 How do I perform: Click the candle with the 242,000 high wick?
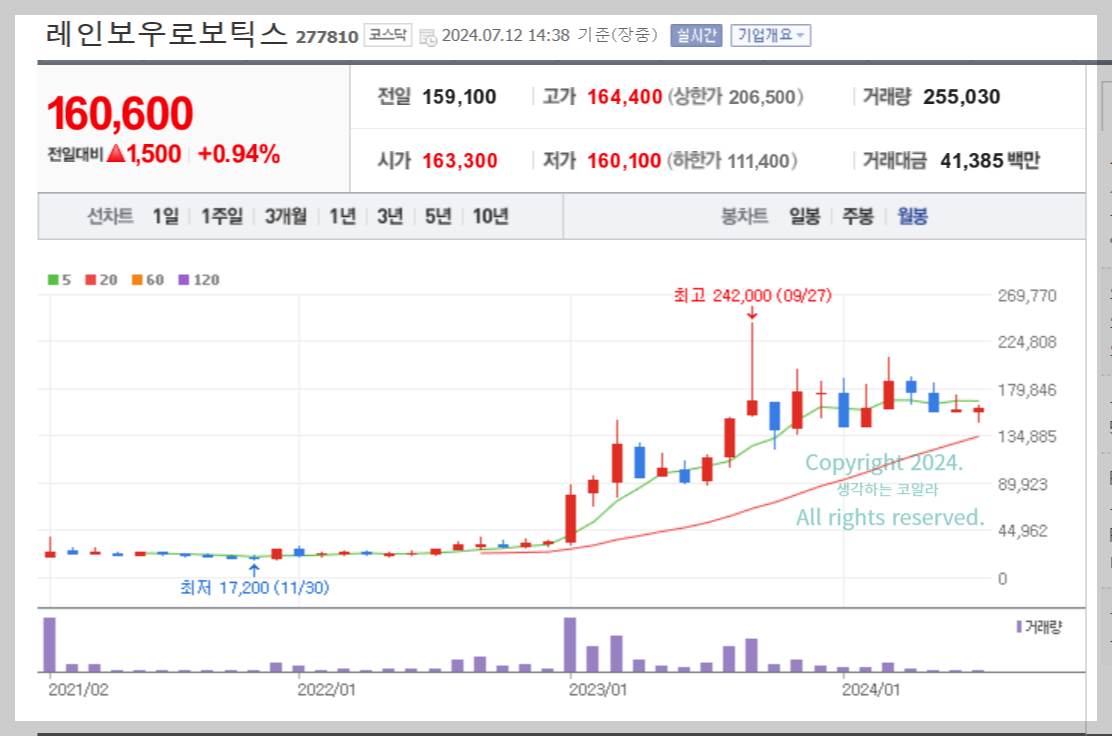pos(752,369)
